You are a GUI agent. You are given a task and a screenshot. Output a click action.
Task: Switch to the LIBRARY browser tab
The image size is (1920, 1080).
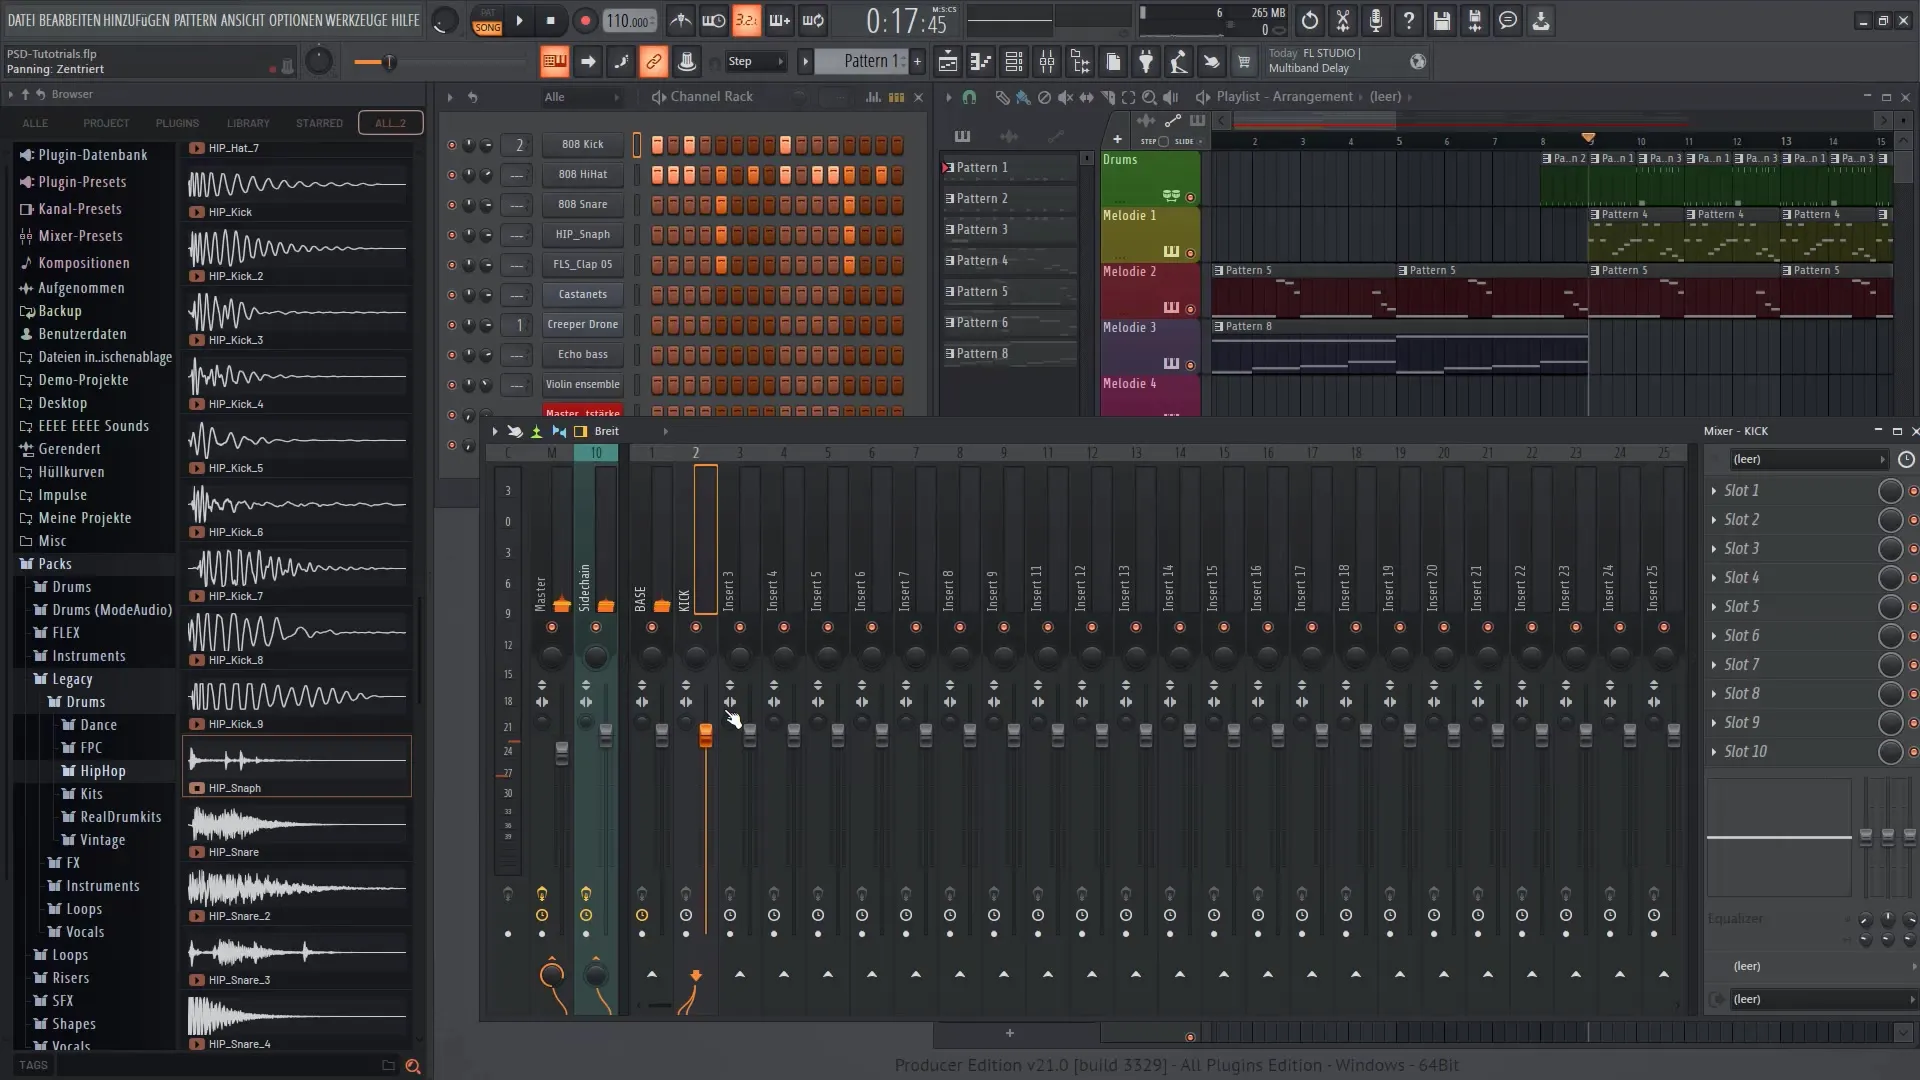click(x=248, y=124)
